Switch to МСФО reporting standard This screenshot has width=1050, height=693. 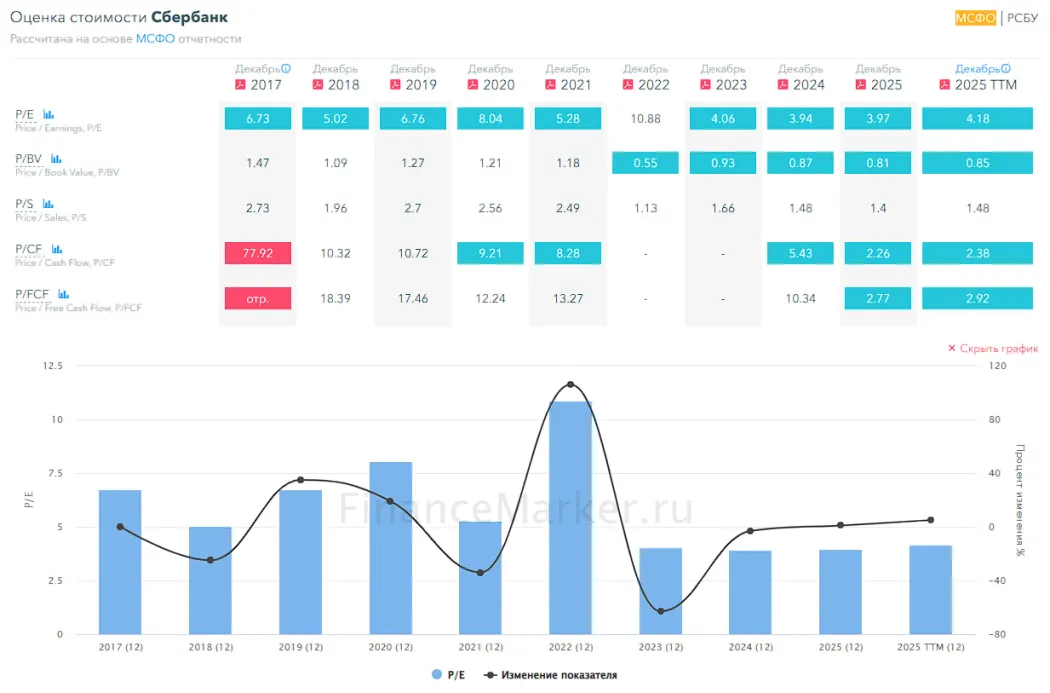[975, 18]
